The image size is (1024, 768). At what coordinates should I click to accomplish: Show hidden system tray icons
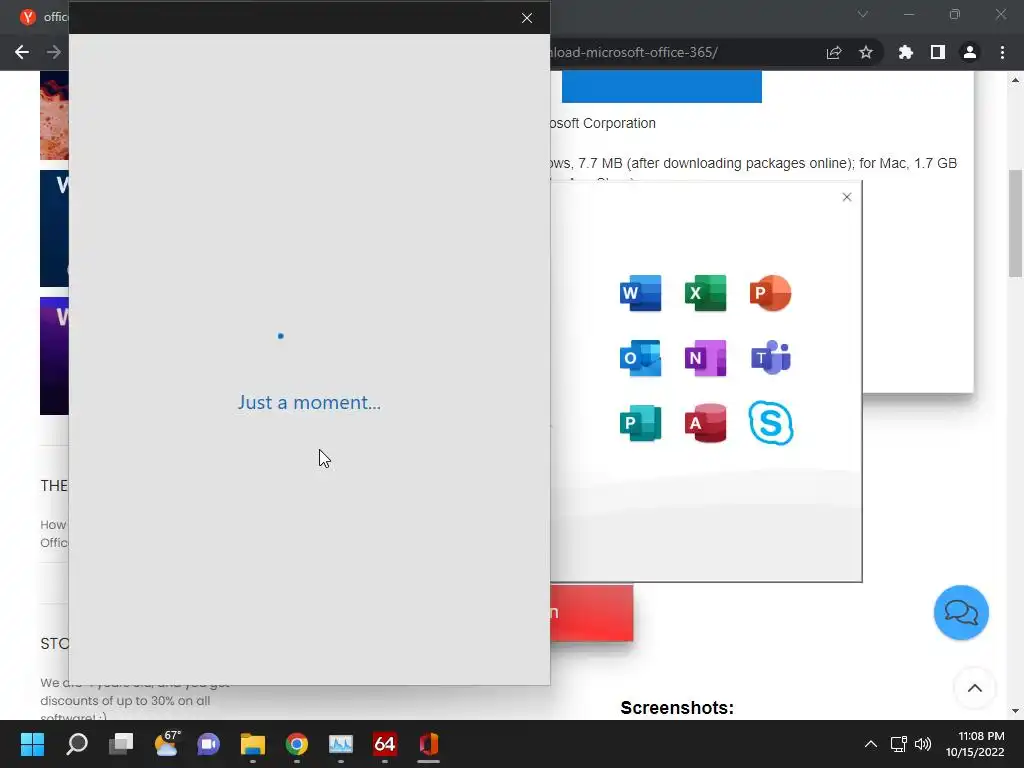[x=871, y=744]
